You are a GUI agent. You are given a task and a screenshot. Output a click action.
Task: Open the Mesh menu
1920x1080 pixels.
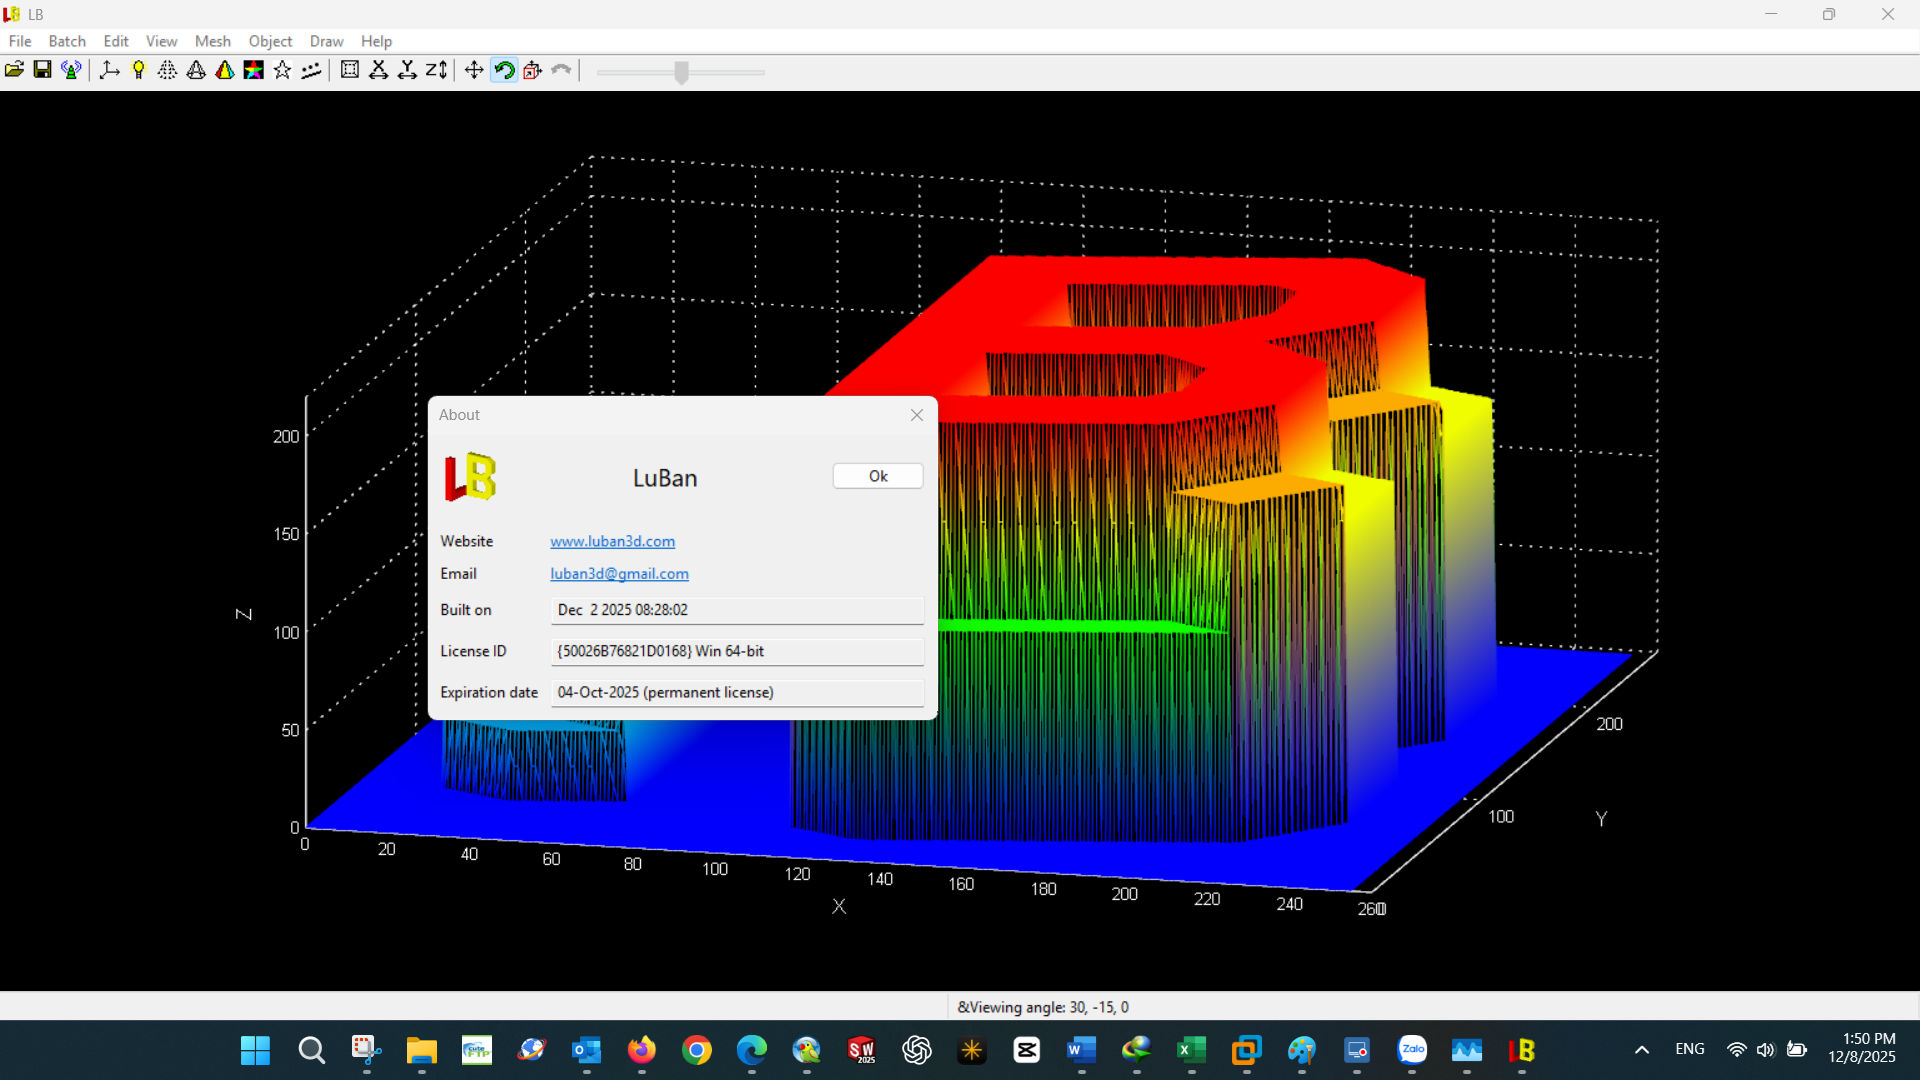tap(213, 41)
